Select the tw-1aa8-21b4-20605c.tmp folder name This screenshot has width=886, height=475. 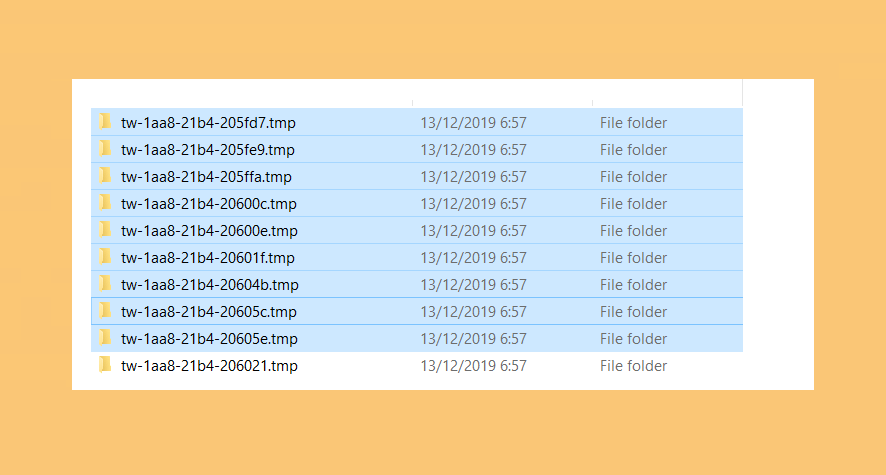point(209,312)
